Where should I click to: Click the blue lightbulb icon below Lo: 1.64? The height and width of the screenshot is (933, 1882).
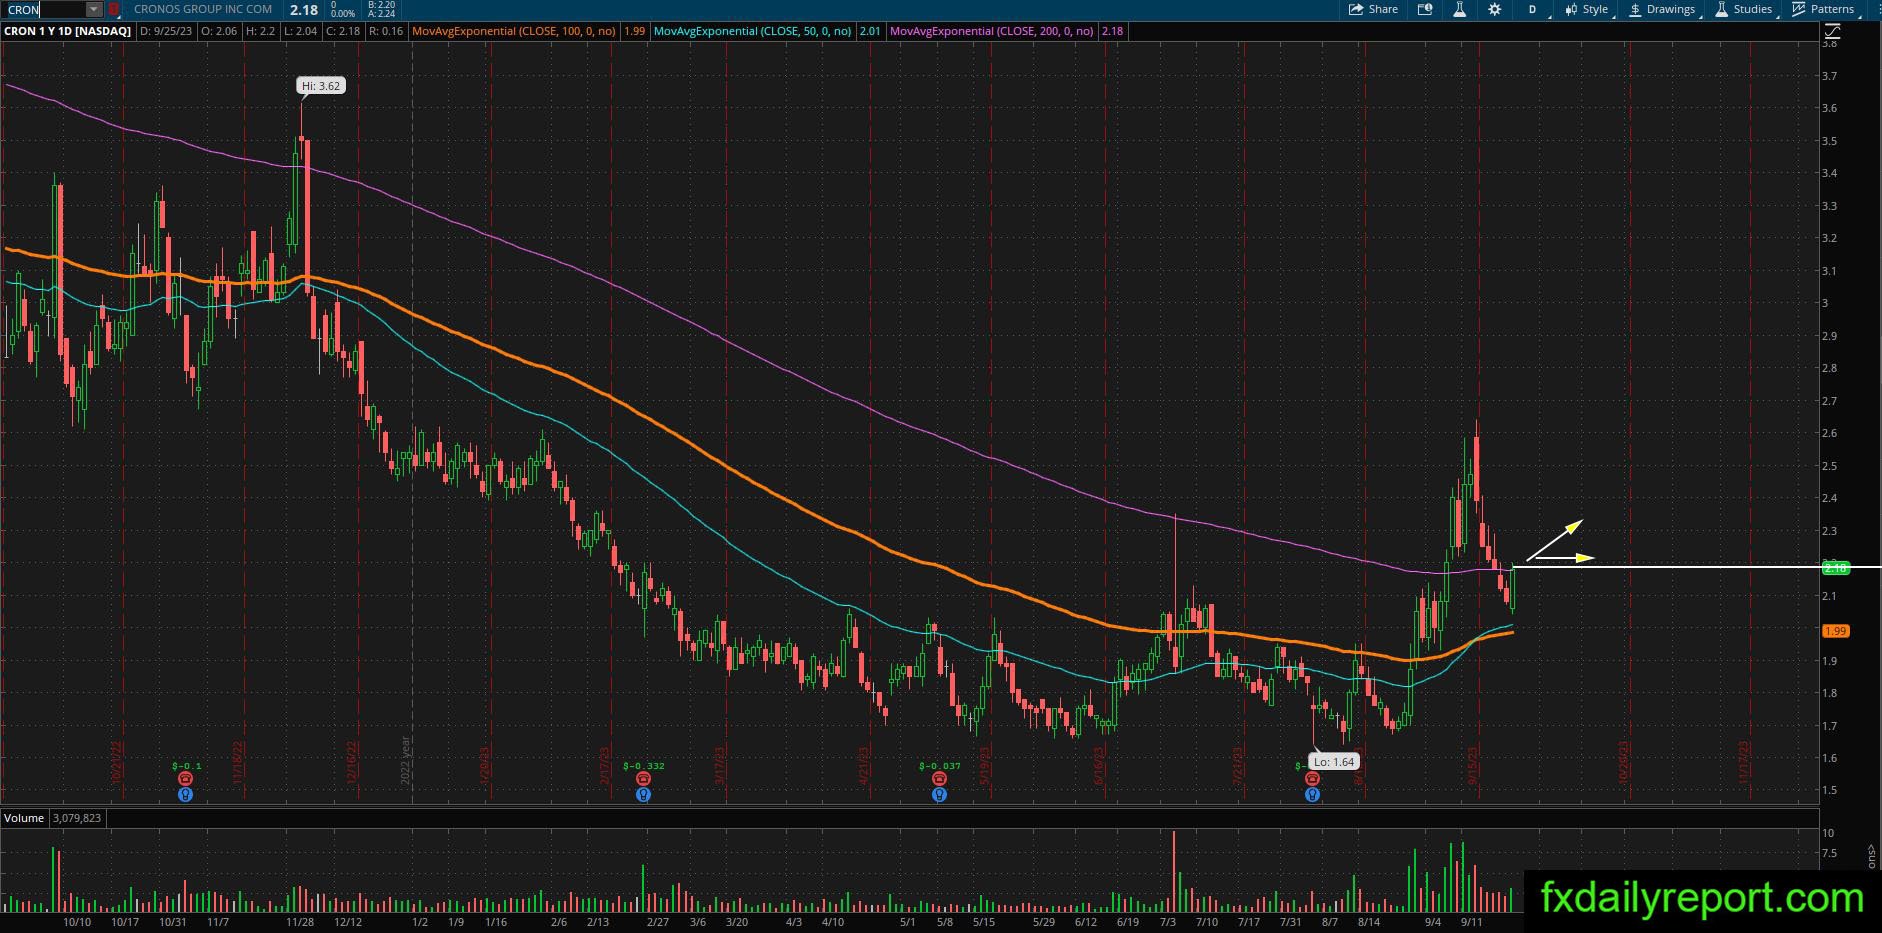click(1312, 795)
